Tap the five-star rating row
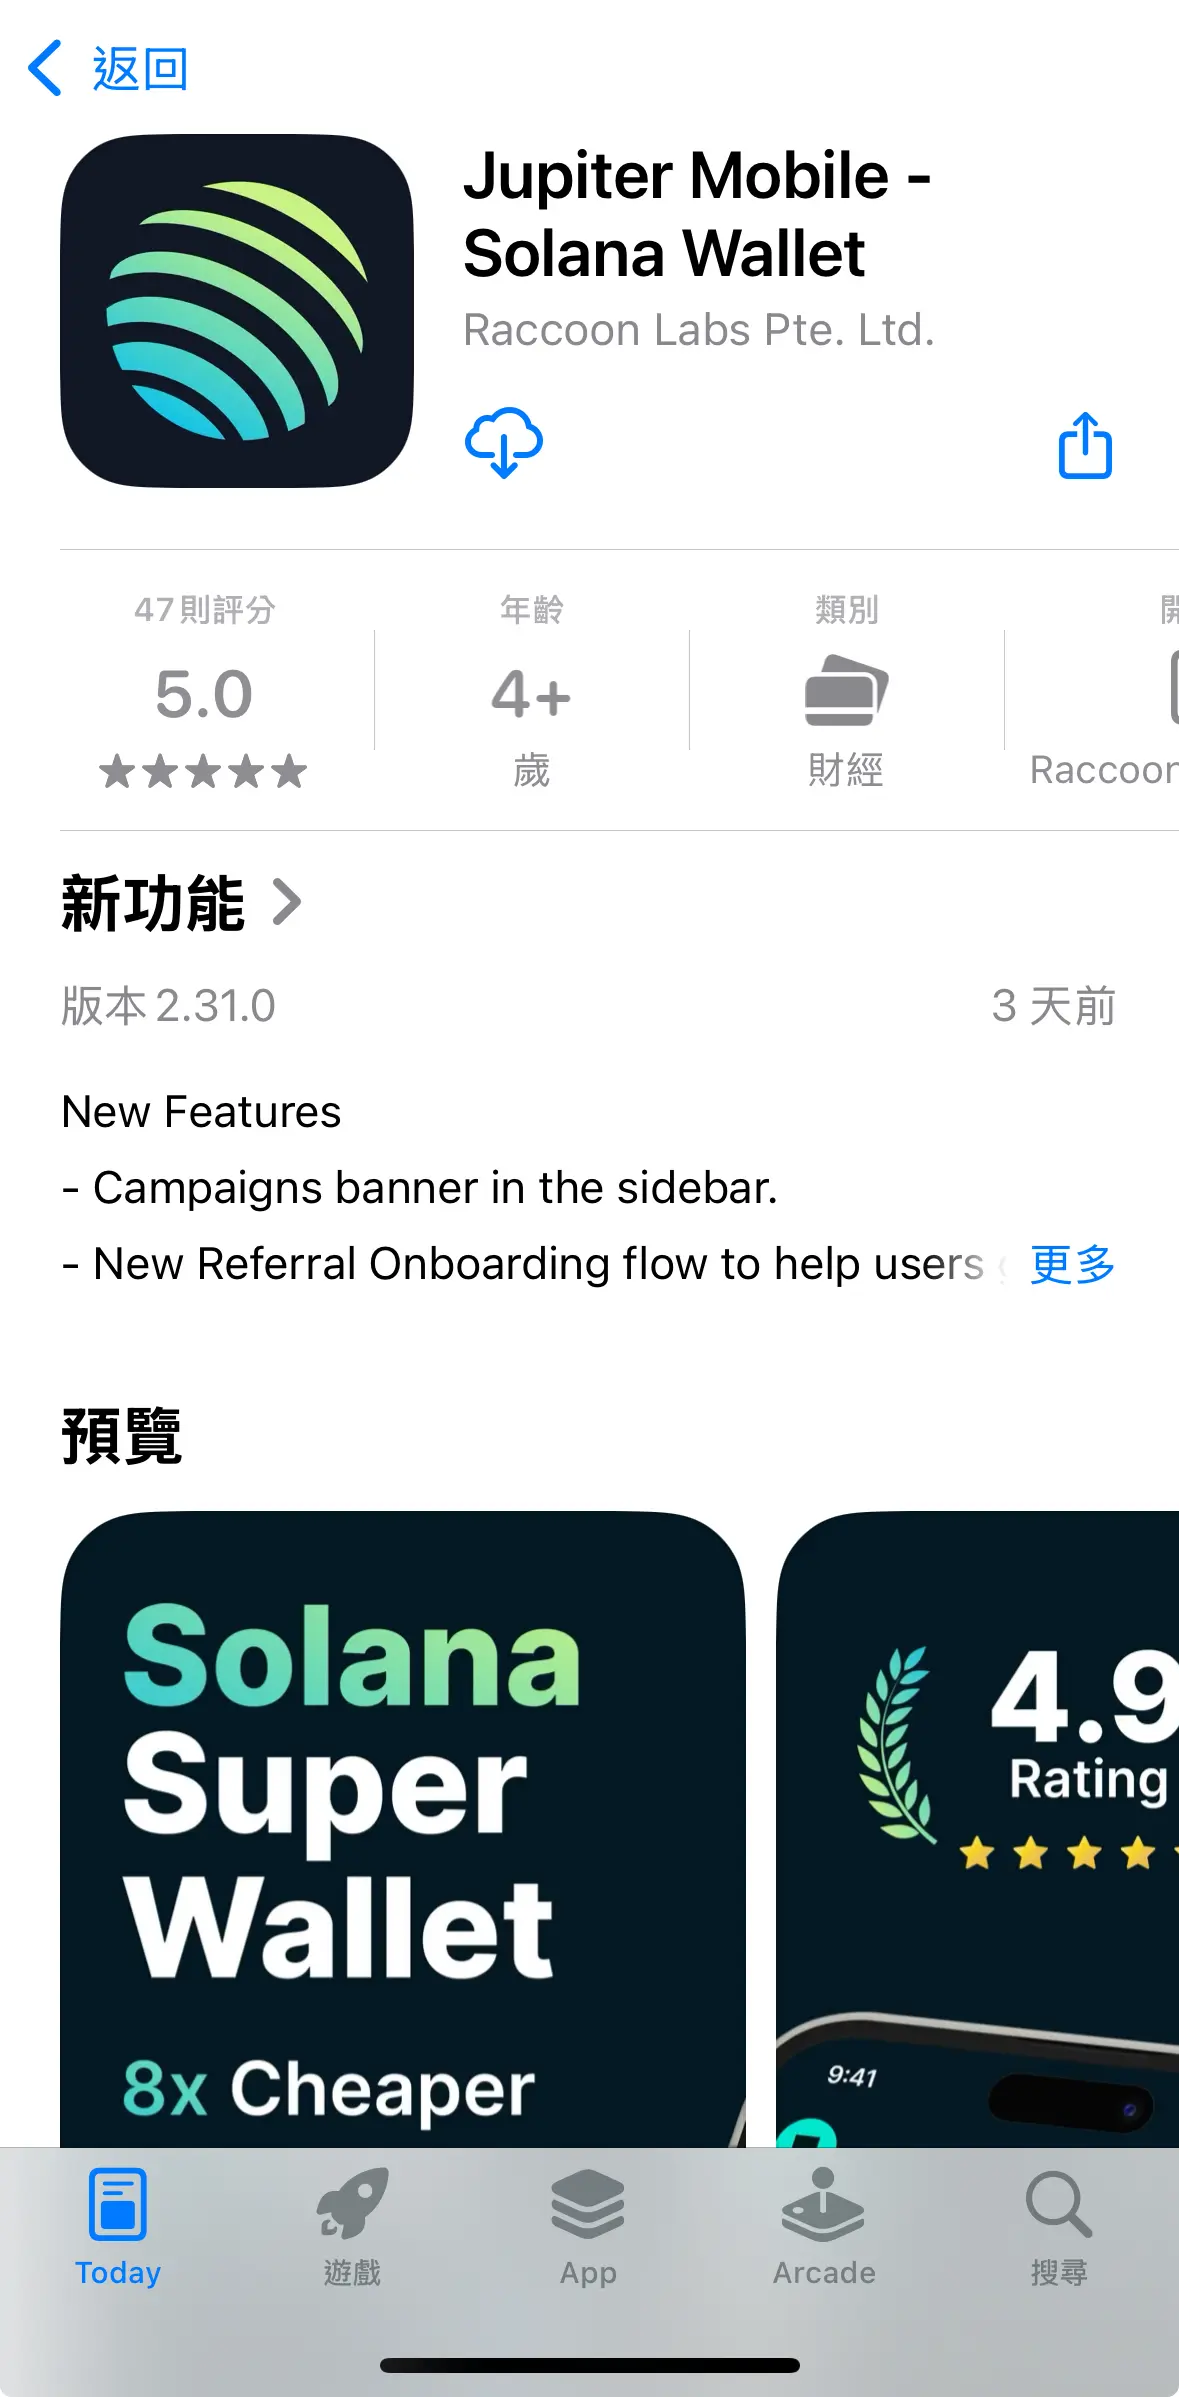Image resolution: width=1179 pixels, height=2397 pixels. pos(204,771)
